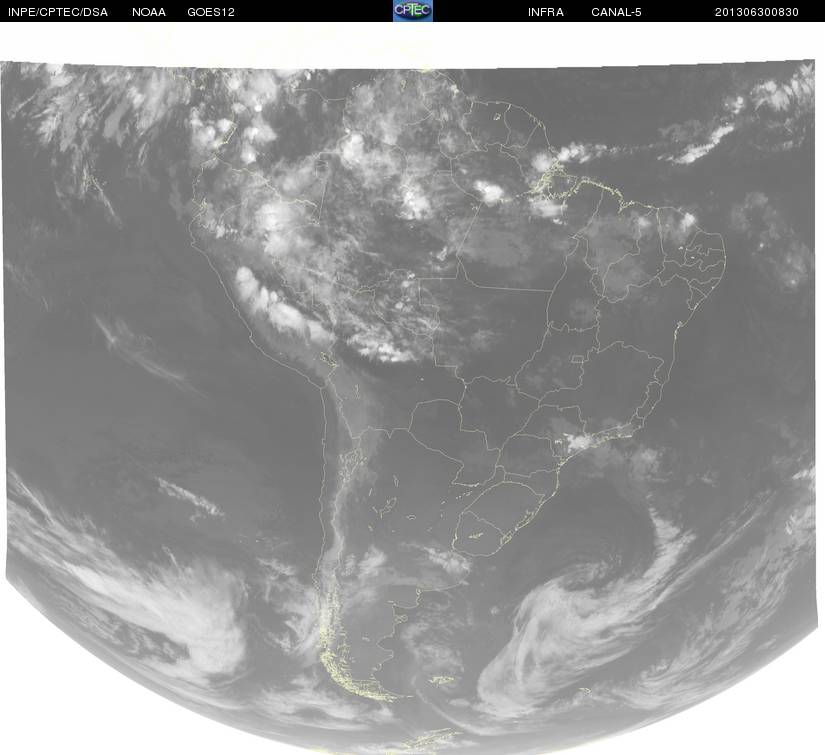Select the NOAA label in header
Image resolution: width=825 pixels, height=755 pixels.
[149, 12]
